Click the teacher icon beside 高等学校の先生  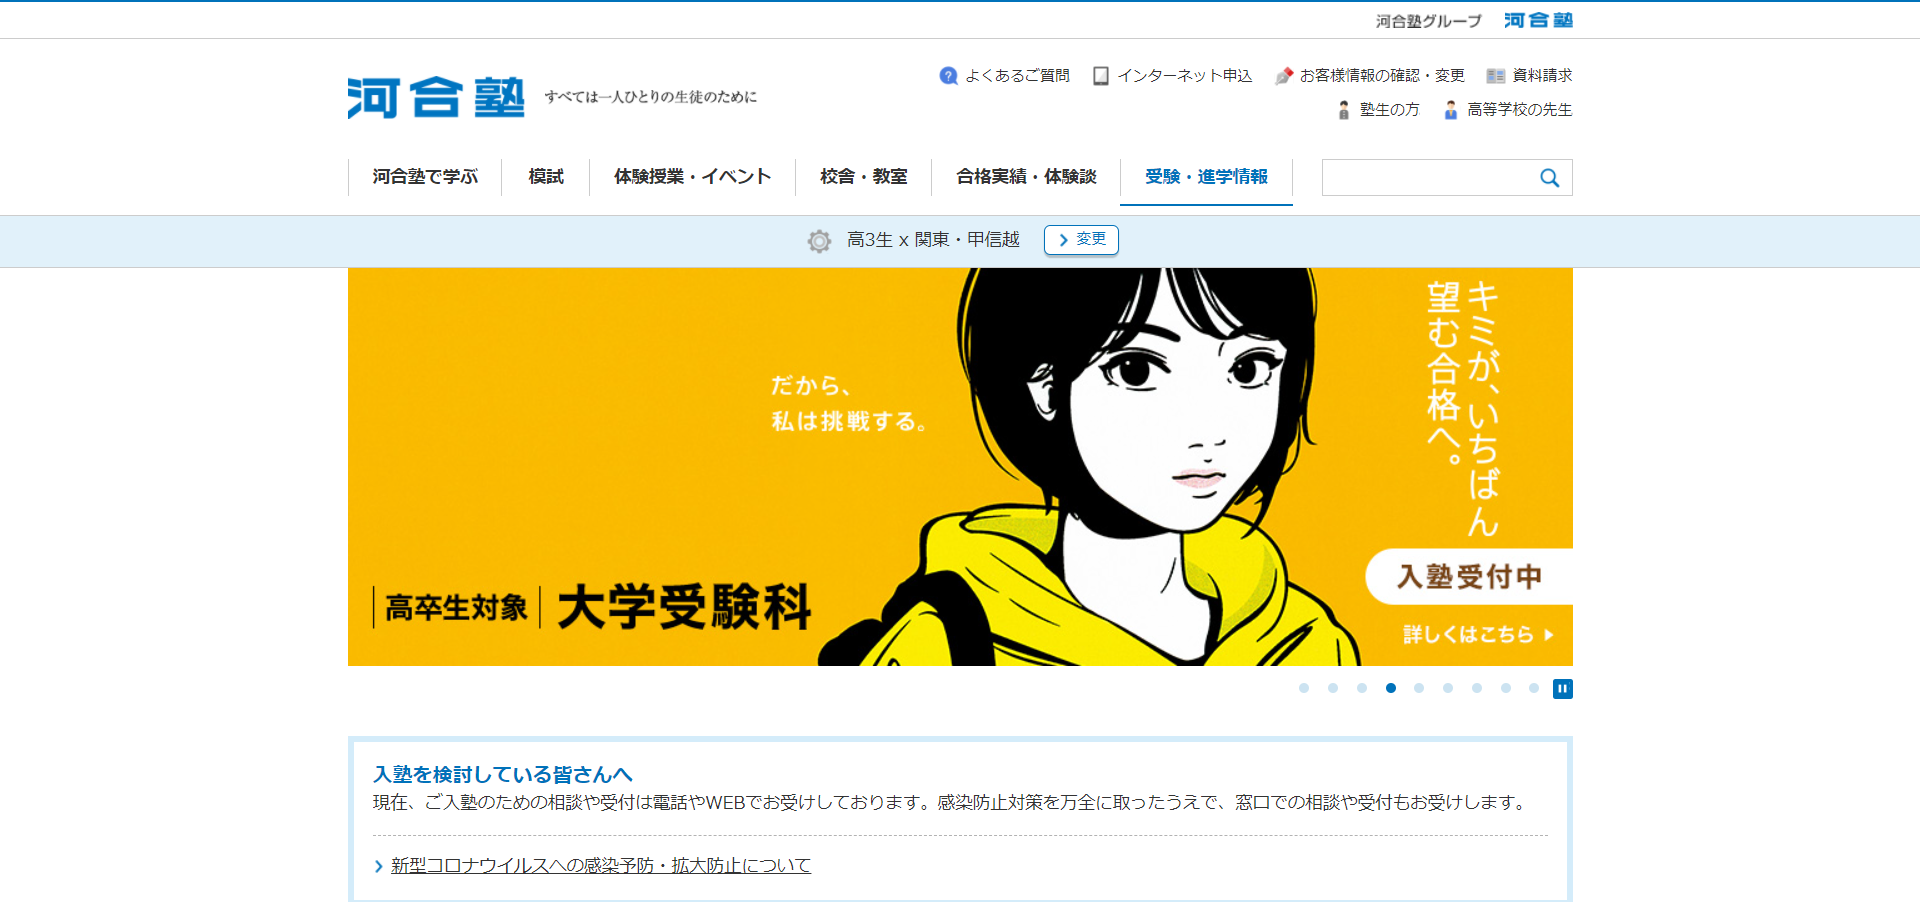click(1451, 110)
